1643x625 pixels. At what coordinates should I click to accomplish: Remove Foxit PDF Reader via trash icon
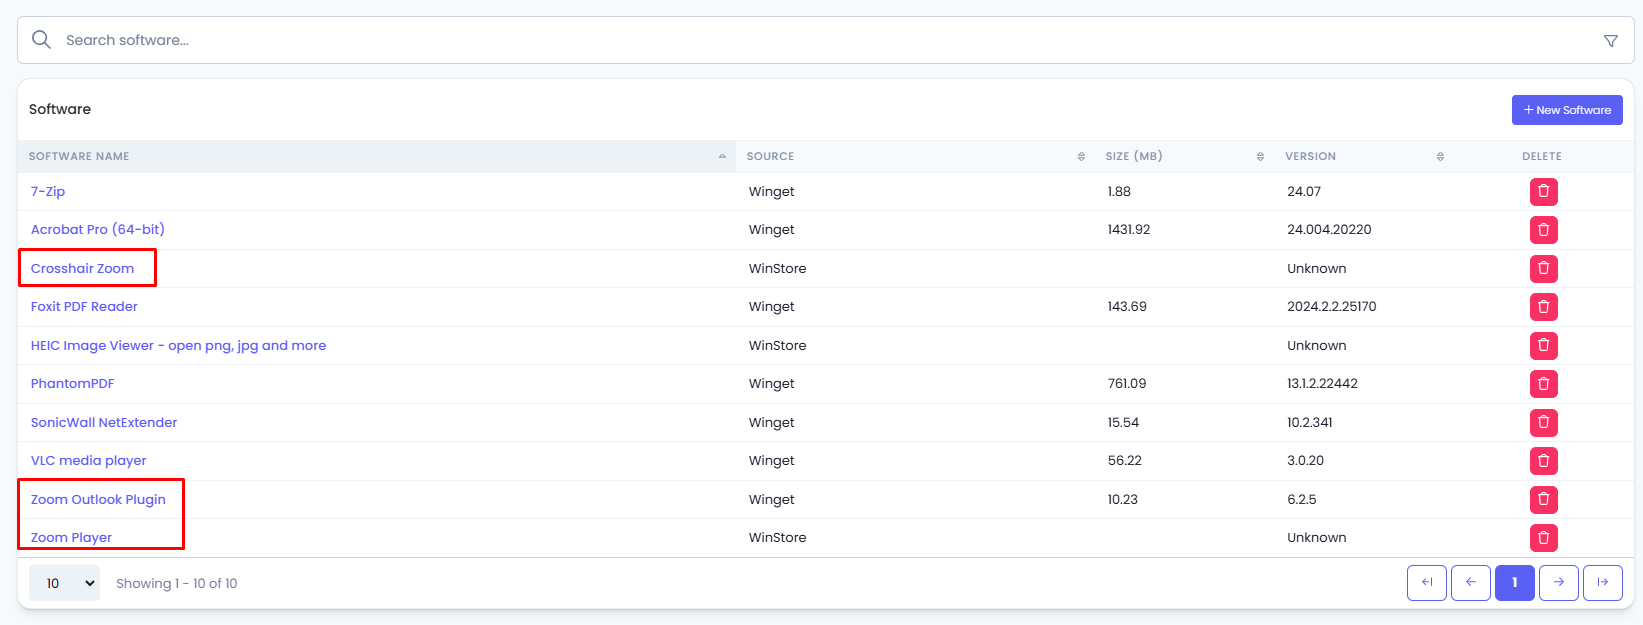(x=1543, y=307)
